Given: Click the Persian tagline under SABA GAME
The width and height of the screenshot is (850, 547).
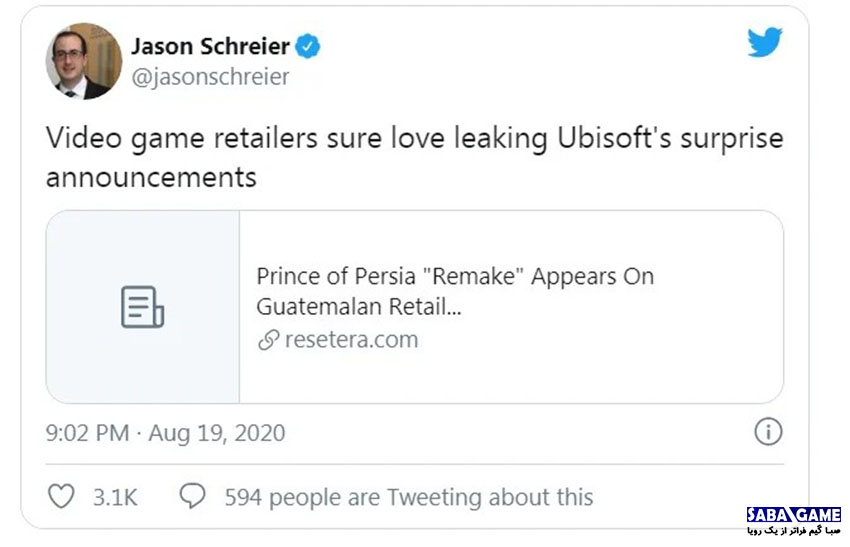Looking at the screenshot, I should coord(794,531).
